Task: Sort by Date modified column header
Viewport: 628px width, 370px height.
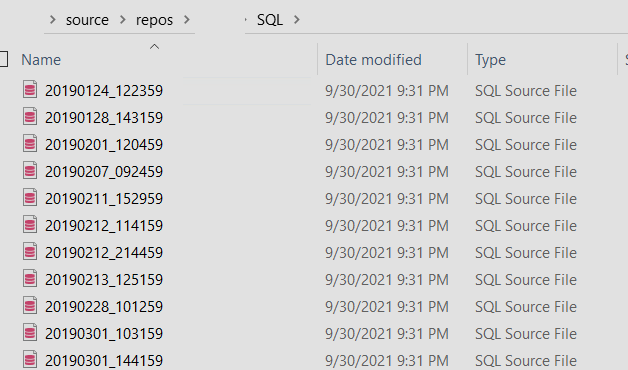Action: pyautogui.click(x=373, y=60)
